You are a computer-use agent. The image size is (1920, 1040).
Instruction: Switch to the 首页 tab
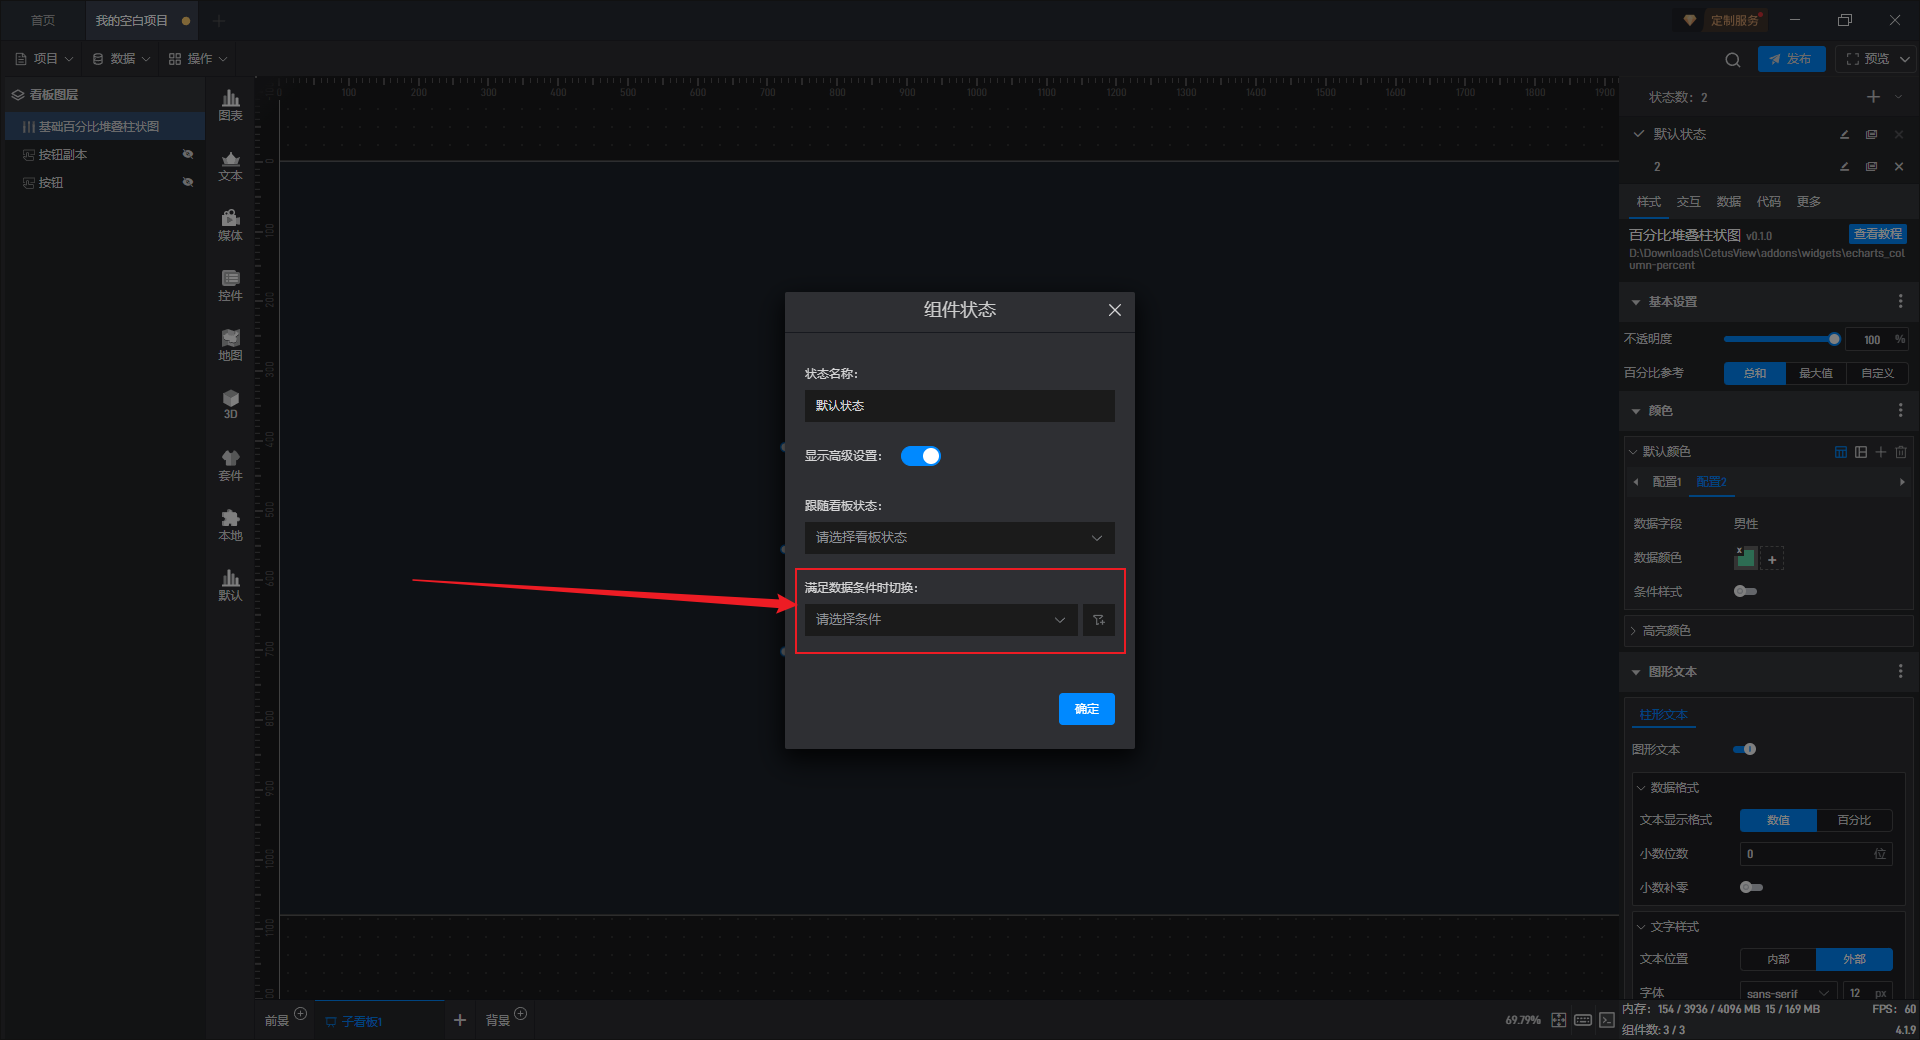click(x=43, y=20)
